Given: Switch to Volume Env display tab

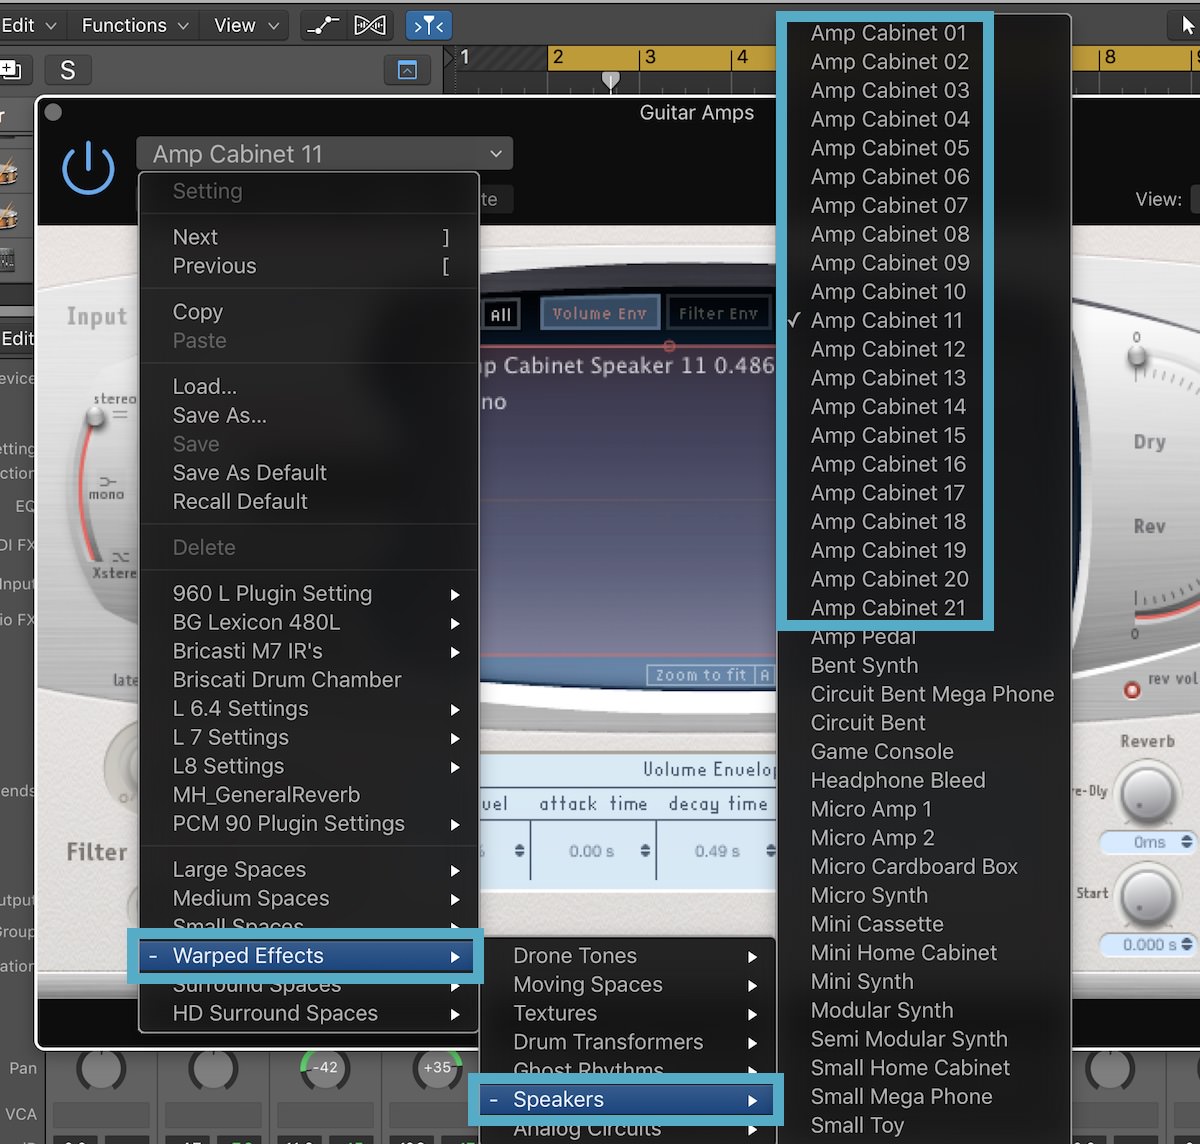Looking at the screenshot, I should pyautogui.click(x=600, y=313).
